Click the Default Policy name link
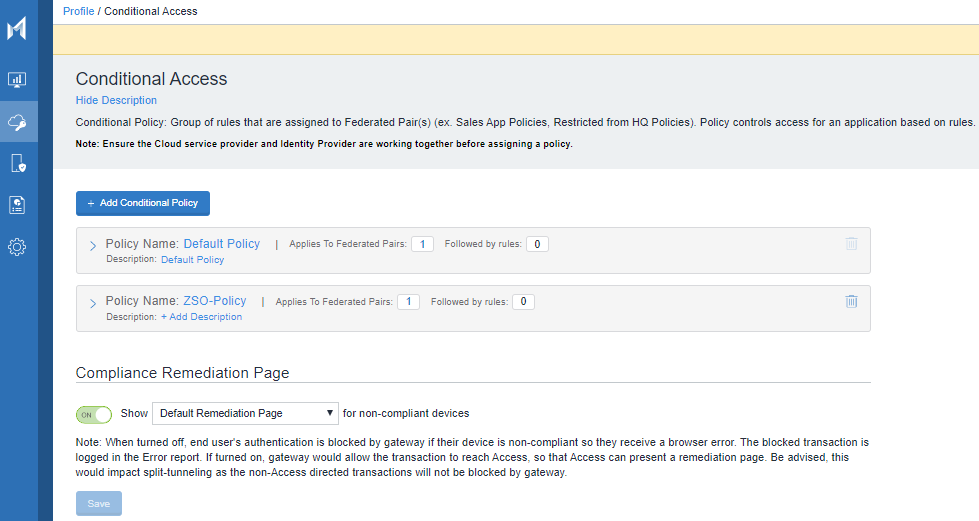 tap(221, 243)
